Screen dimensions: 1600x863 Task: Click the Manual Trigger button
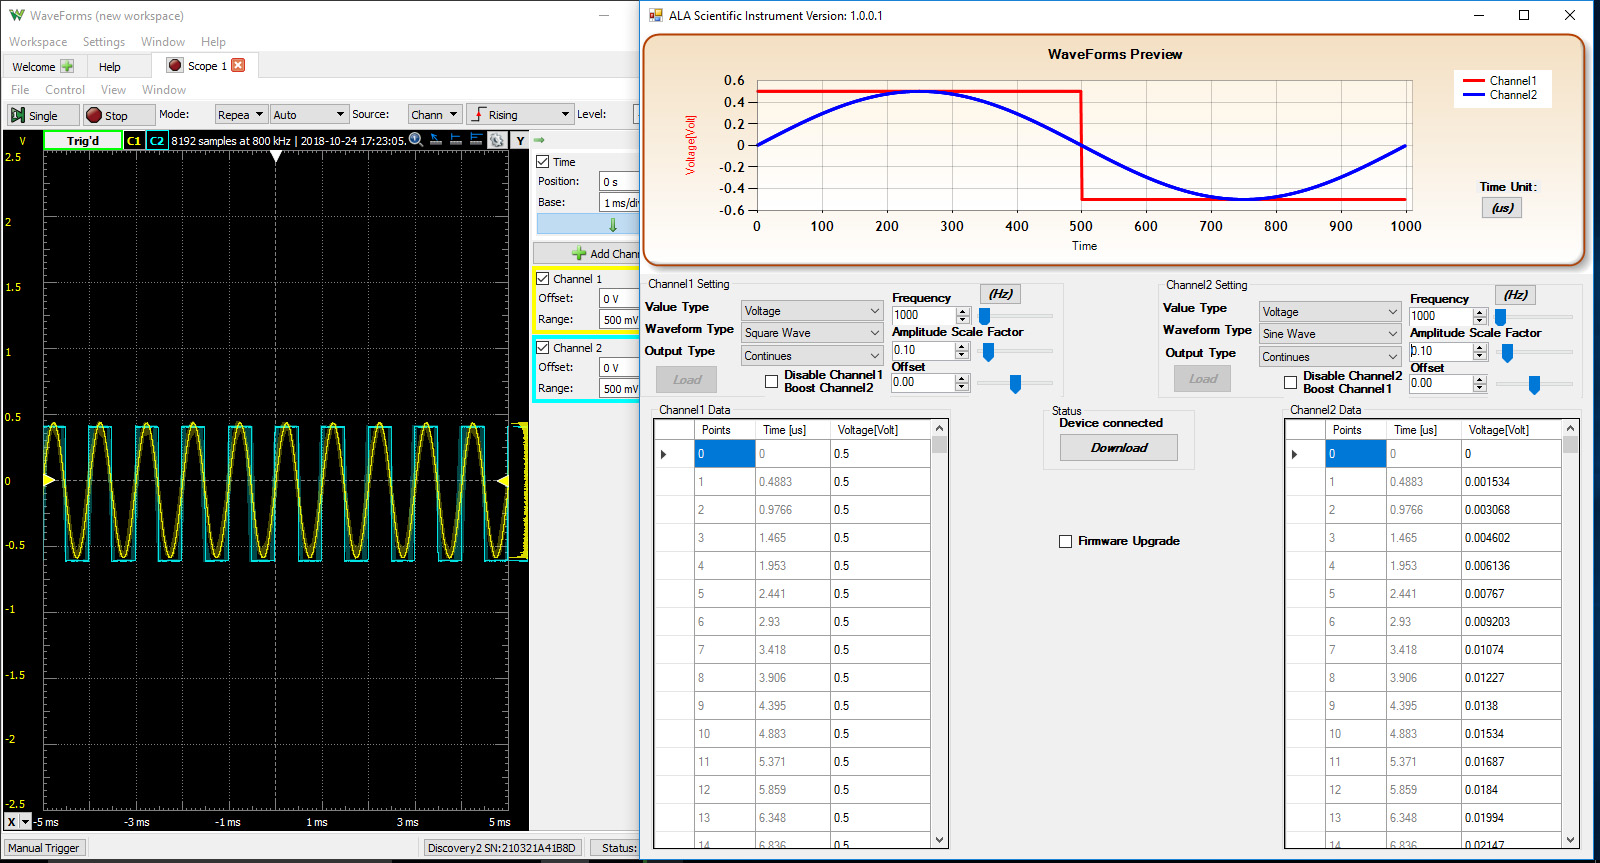[44, 848]
